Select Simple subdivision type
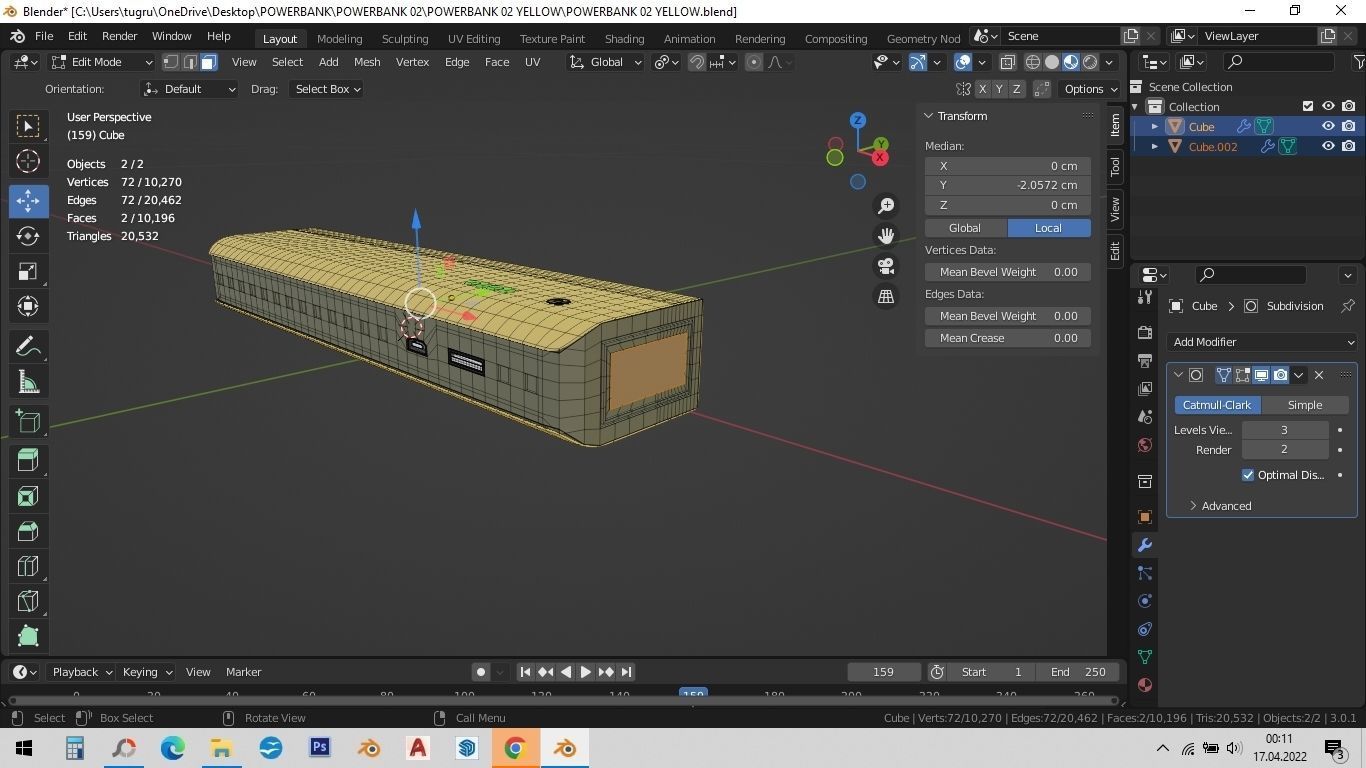Screen dimensions: 1366x768 tap(1305, 405)
